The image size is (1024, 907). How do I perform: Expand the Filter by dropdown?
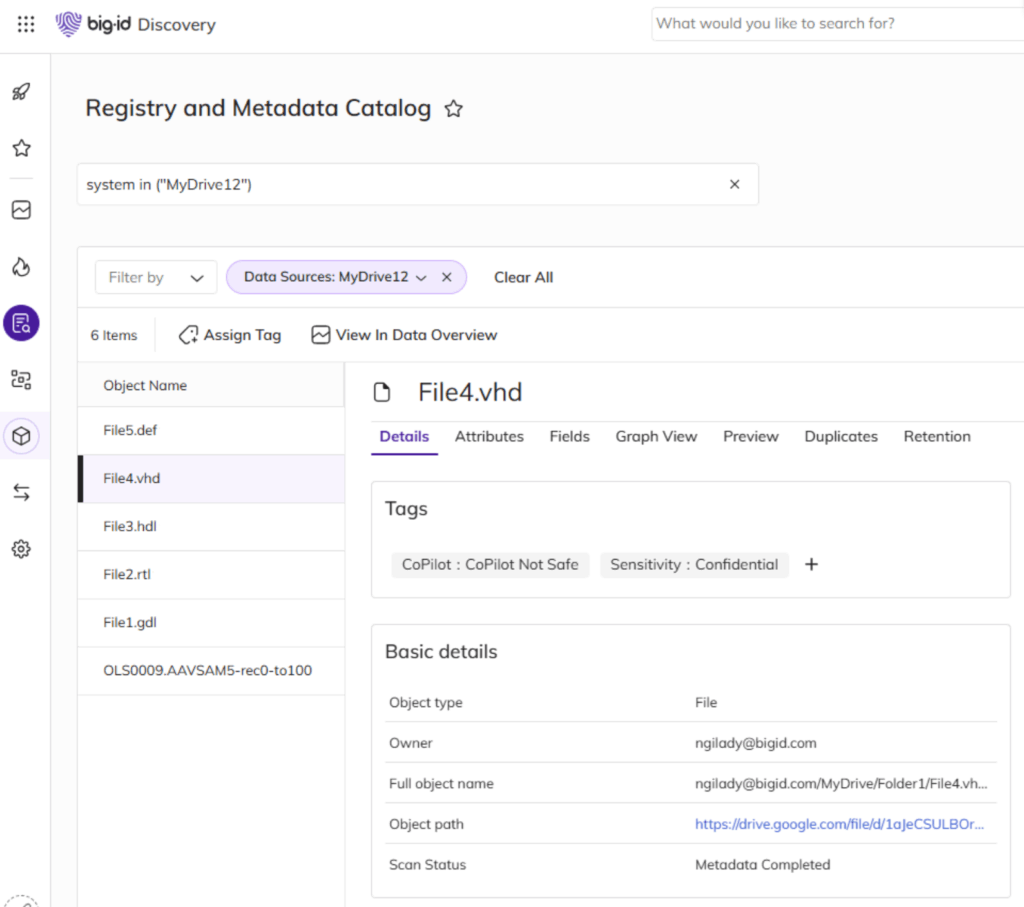tap(156, 277)
